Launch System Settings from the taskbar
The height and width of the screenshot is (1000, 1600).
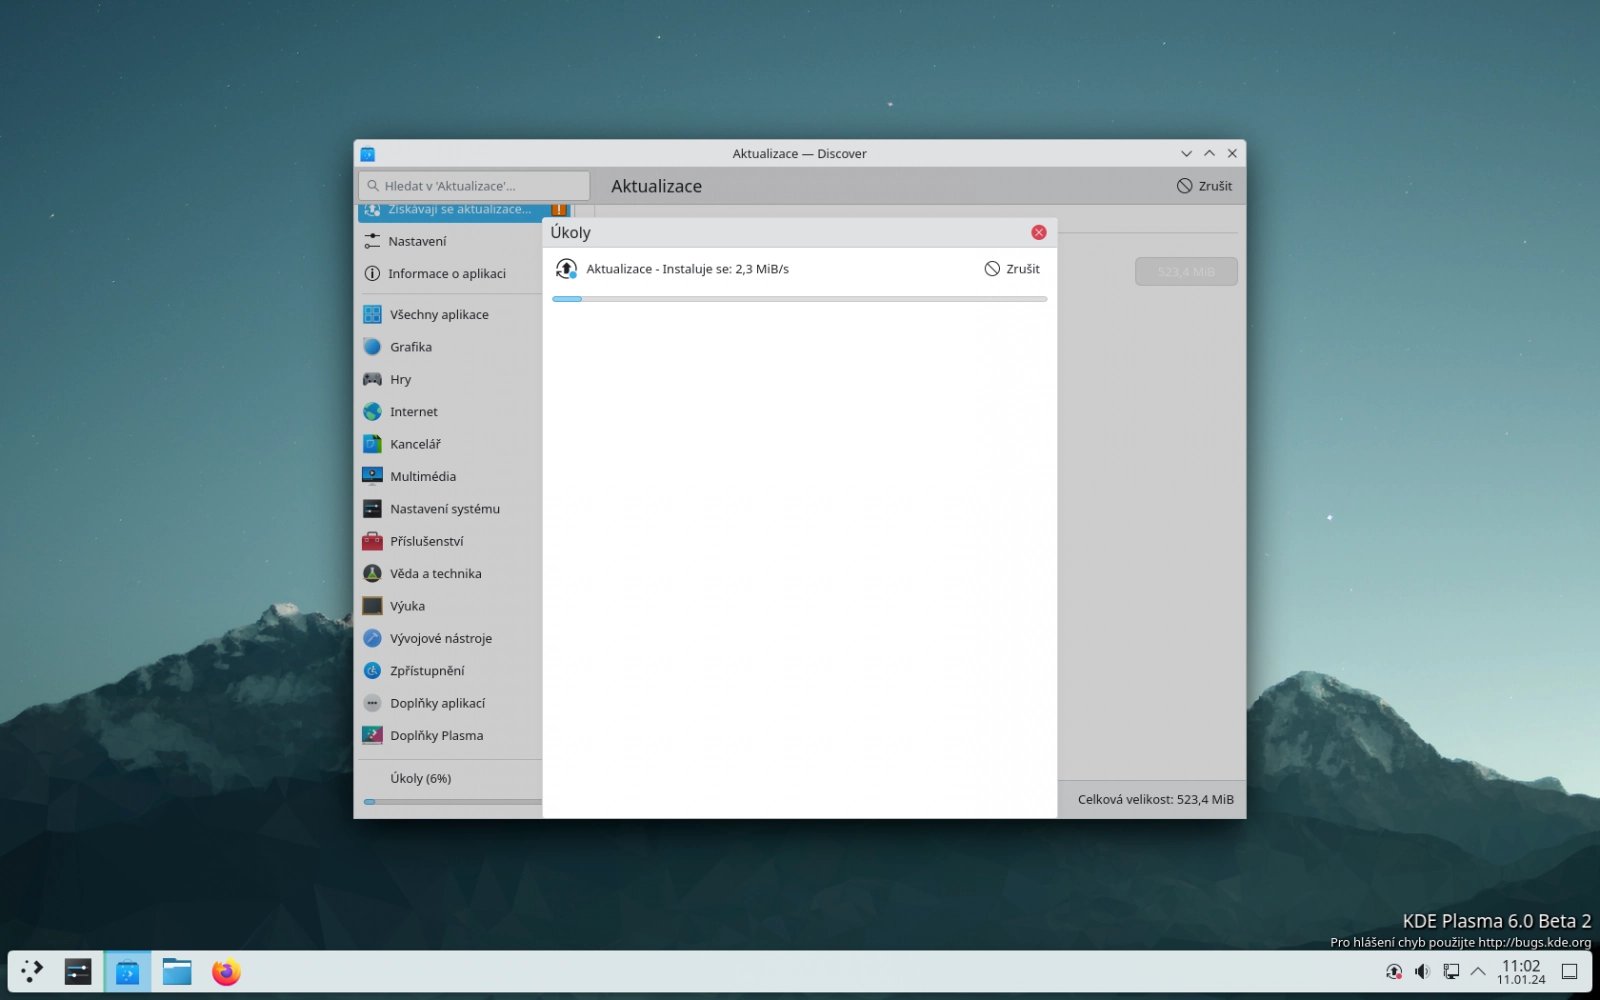pos(78,971)
